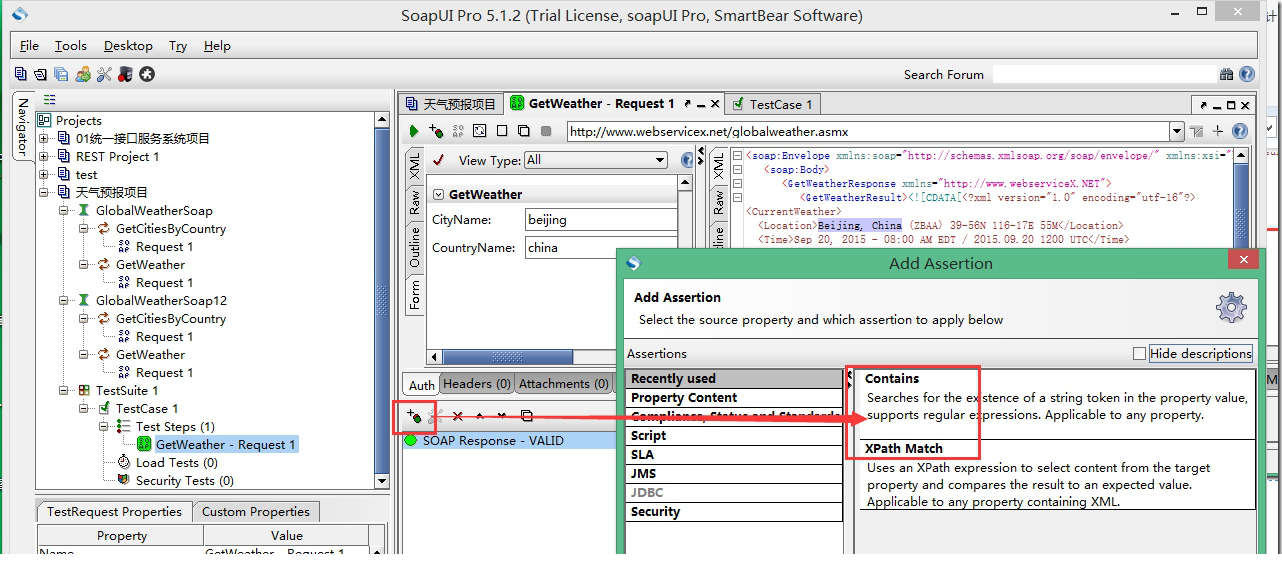Open the Tools menu
This screenshot has height=576, width=1282.
pos(70,45)
